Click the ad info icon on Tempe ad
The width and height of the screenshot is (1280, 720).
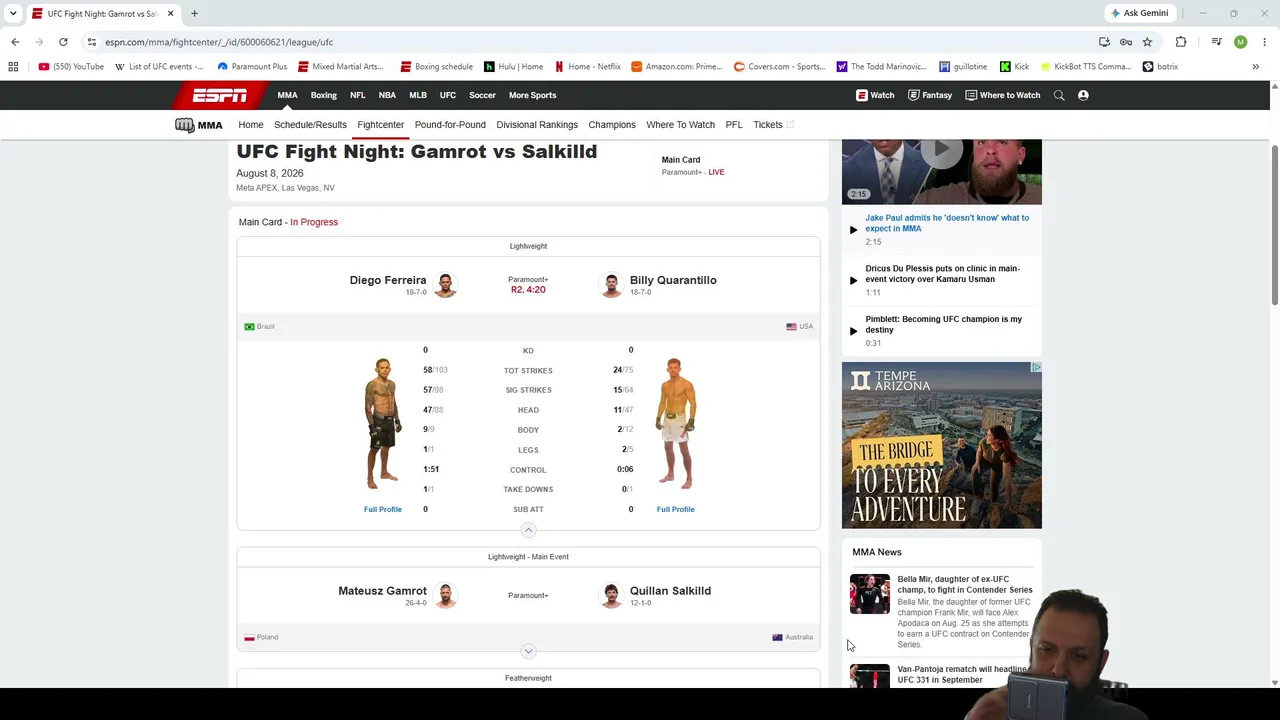(x=1036, y=368)
